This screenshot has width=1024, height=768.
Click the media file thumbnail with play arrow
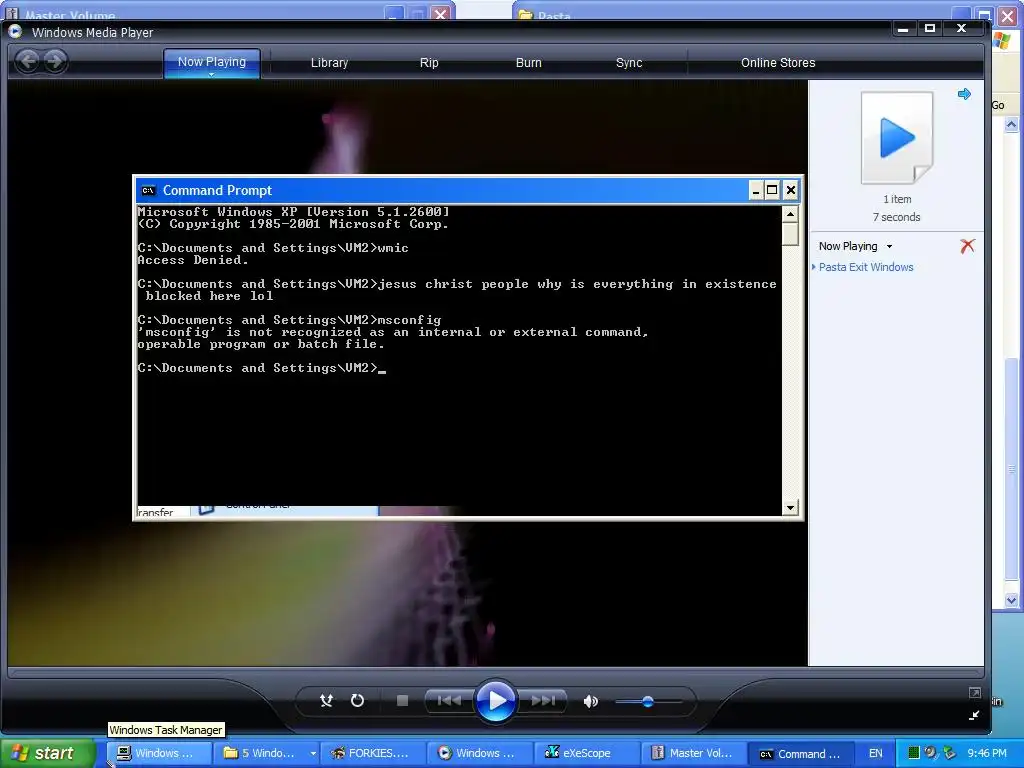point(897,138)
